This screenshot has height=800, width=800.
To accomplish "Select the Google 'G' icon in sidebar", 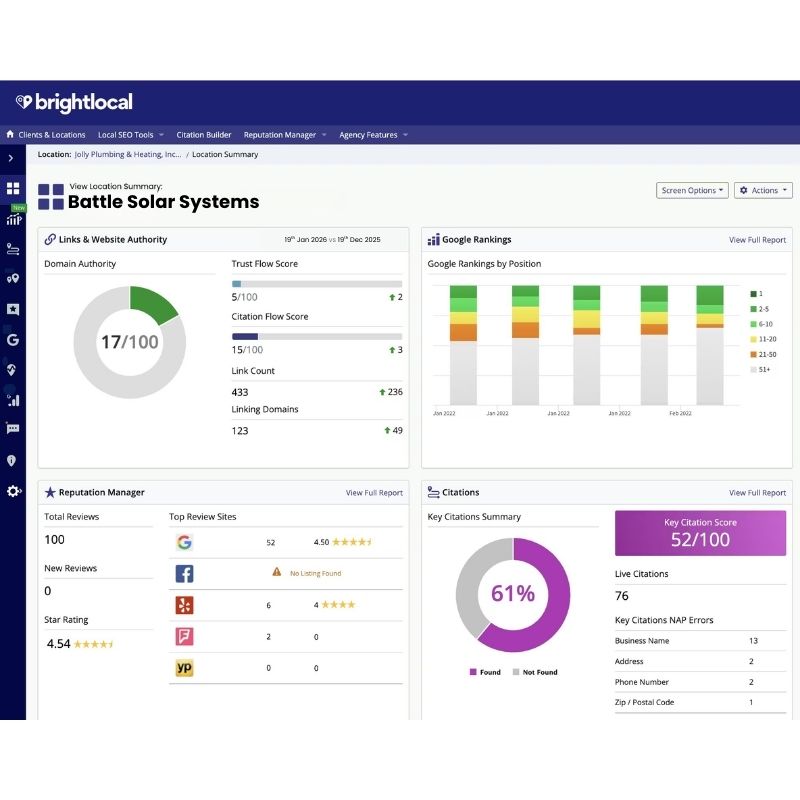I will coord(13,340).
